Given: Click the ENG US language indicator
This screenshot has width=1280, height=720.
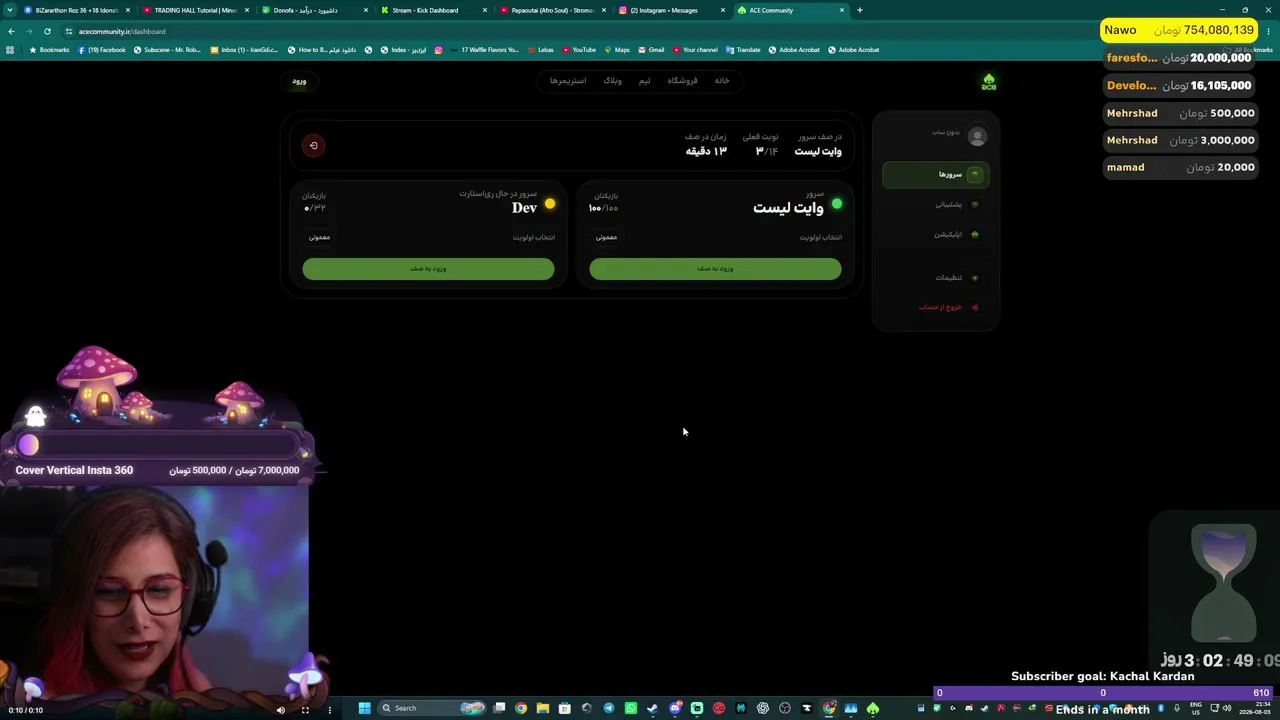Looking at the screenshot, I should pyautogui.click(x=1195, y=709).
